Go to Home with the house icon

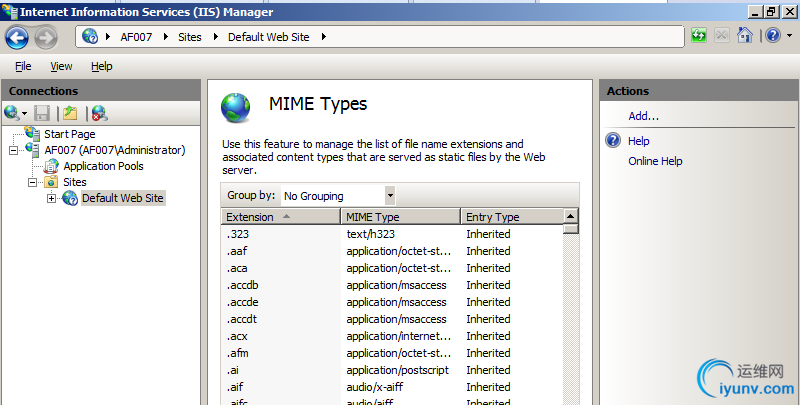[x=745, y=35]
